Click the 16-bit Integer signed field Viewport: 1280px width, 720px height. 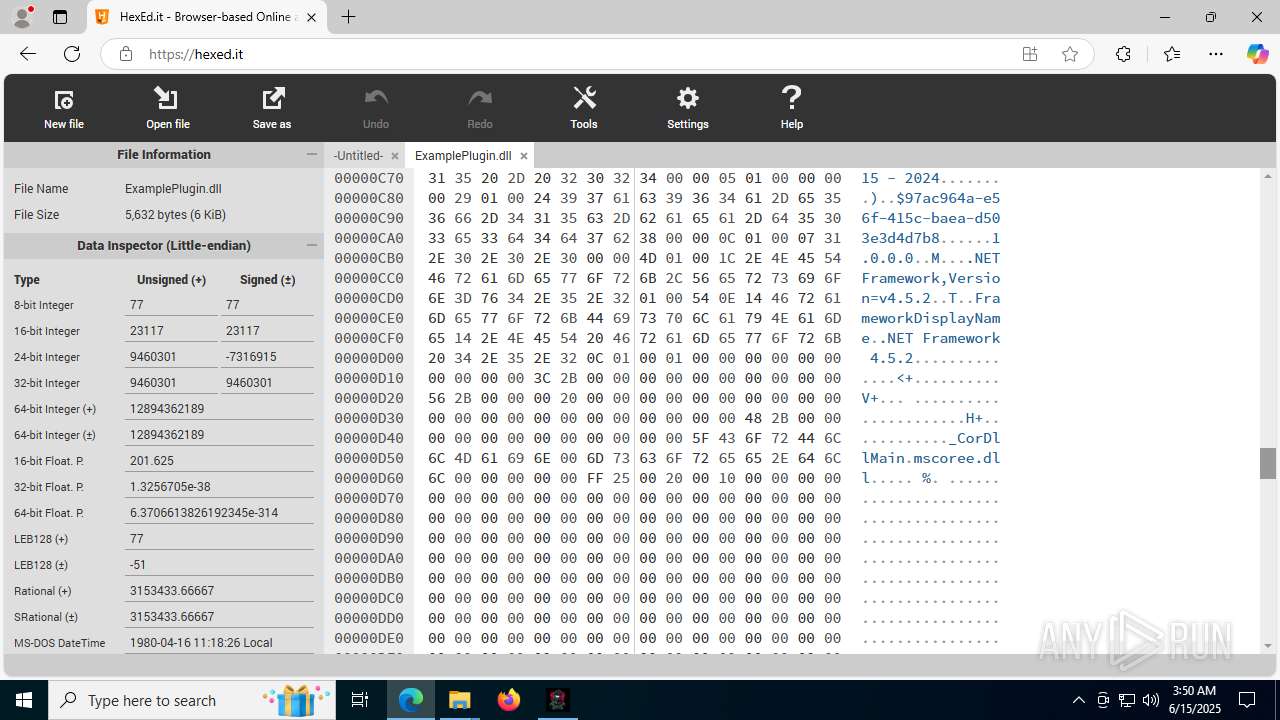(x=267, y=331)
